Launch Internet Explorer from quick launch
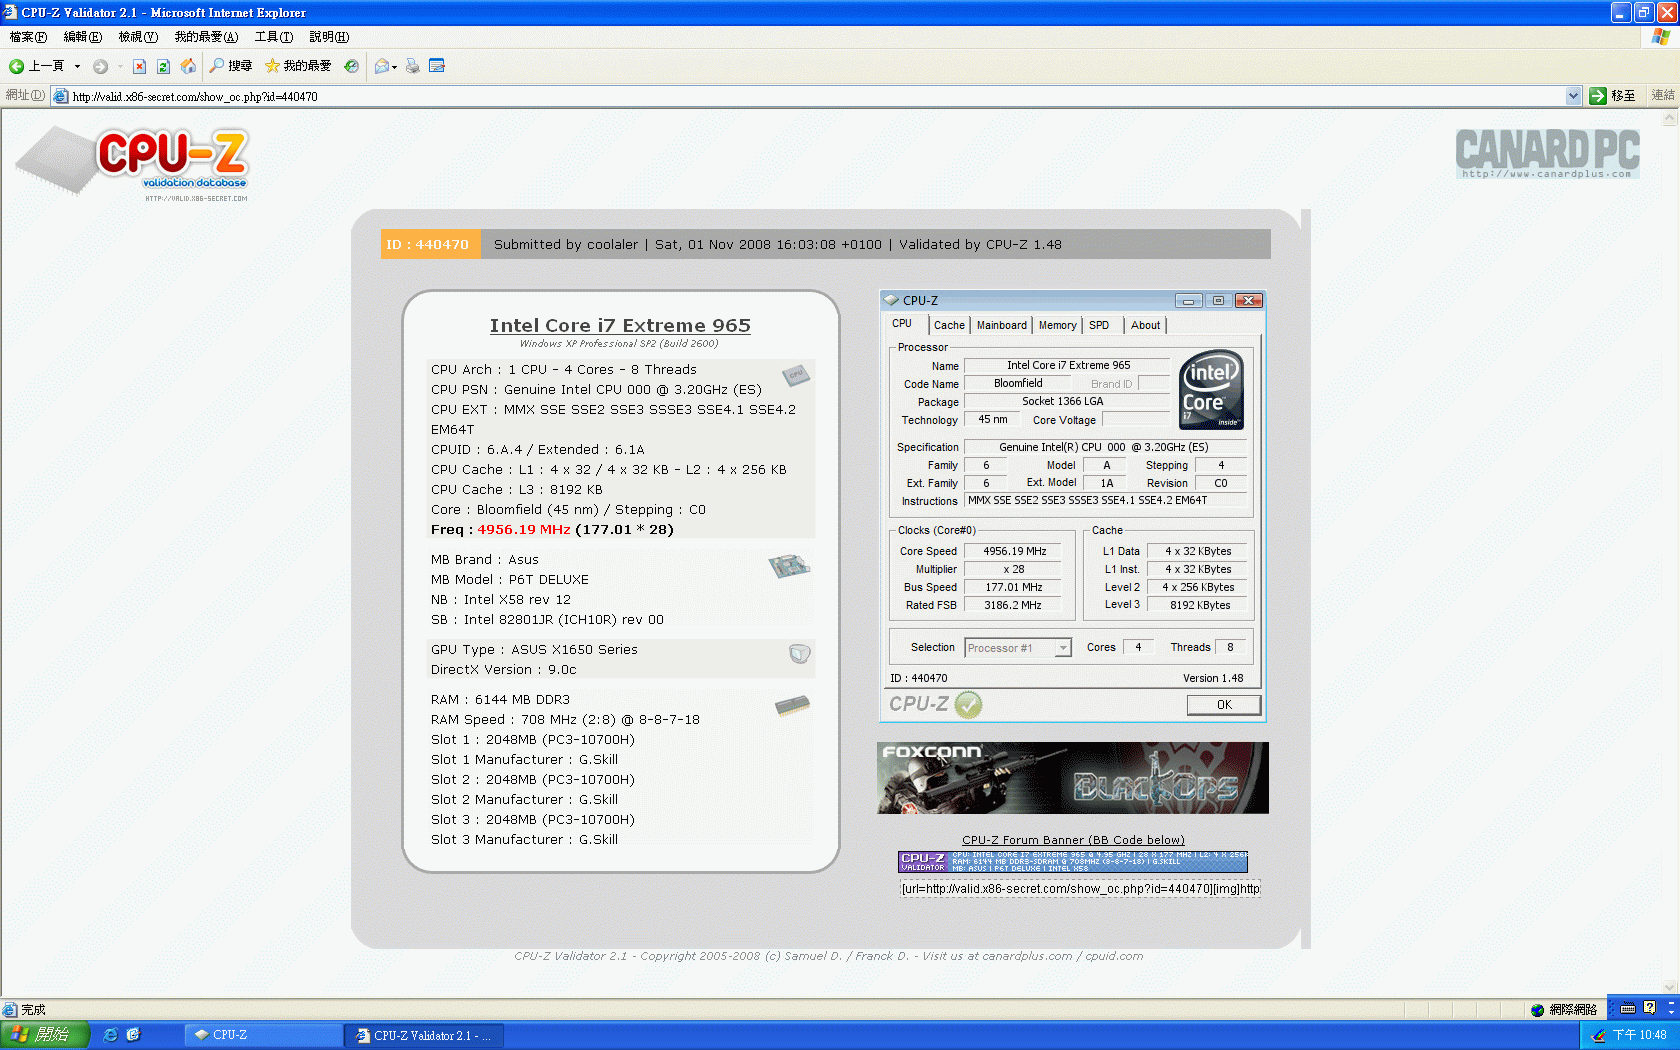Screen dimensions: 1680x1050 tap(111, 1035)
